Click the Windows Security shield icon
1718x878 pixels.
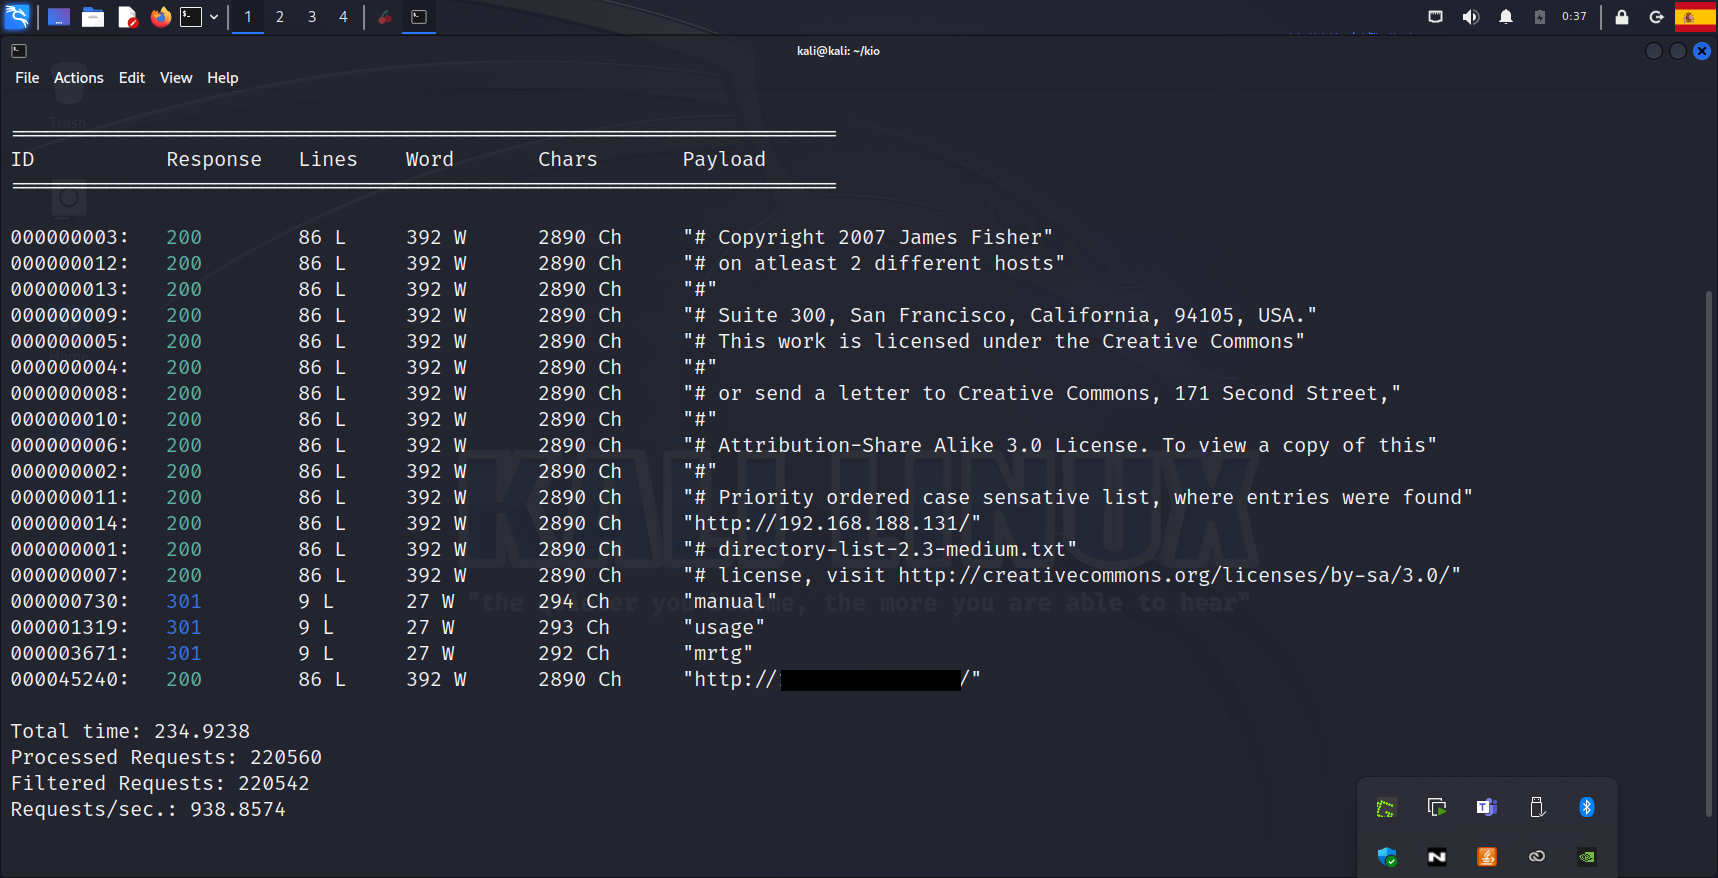pyautogui.click(x=1386, y=857)
